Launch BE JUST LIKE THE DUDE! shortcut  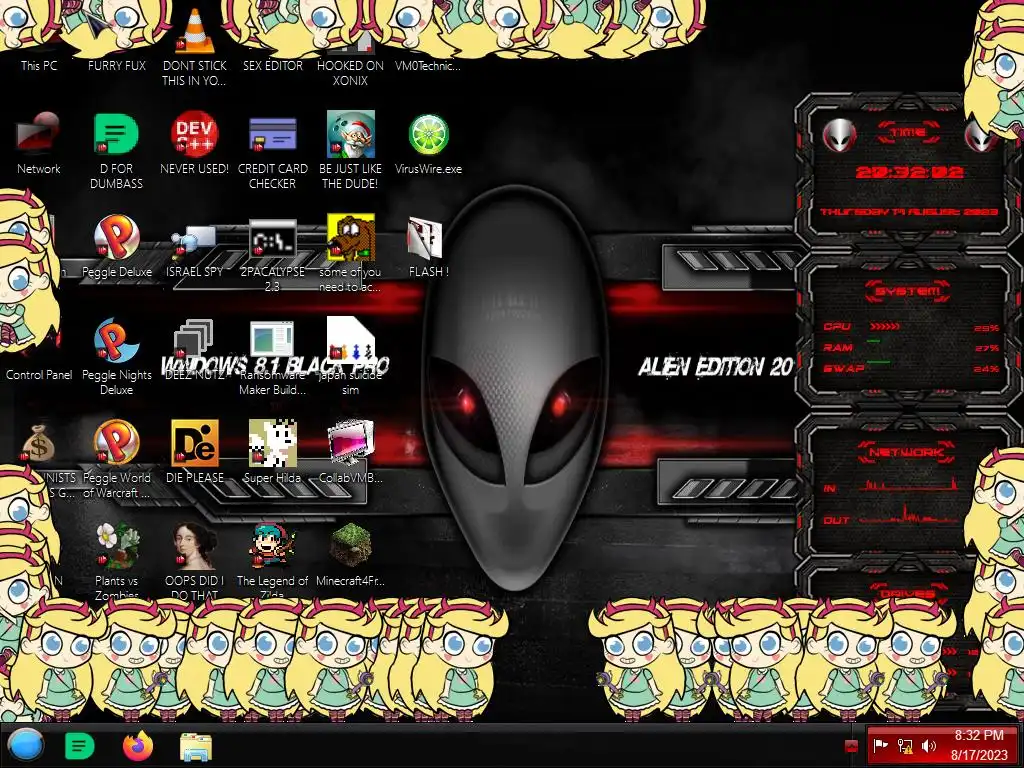[x=351, y=135]
